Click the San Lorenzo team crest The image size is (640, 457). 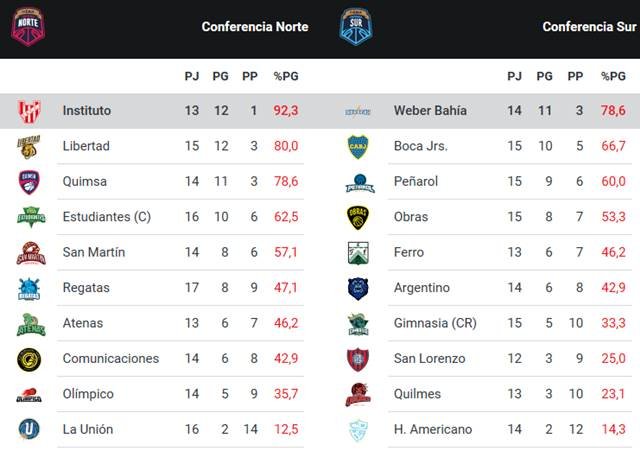[358, 359]
